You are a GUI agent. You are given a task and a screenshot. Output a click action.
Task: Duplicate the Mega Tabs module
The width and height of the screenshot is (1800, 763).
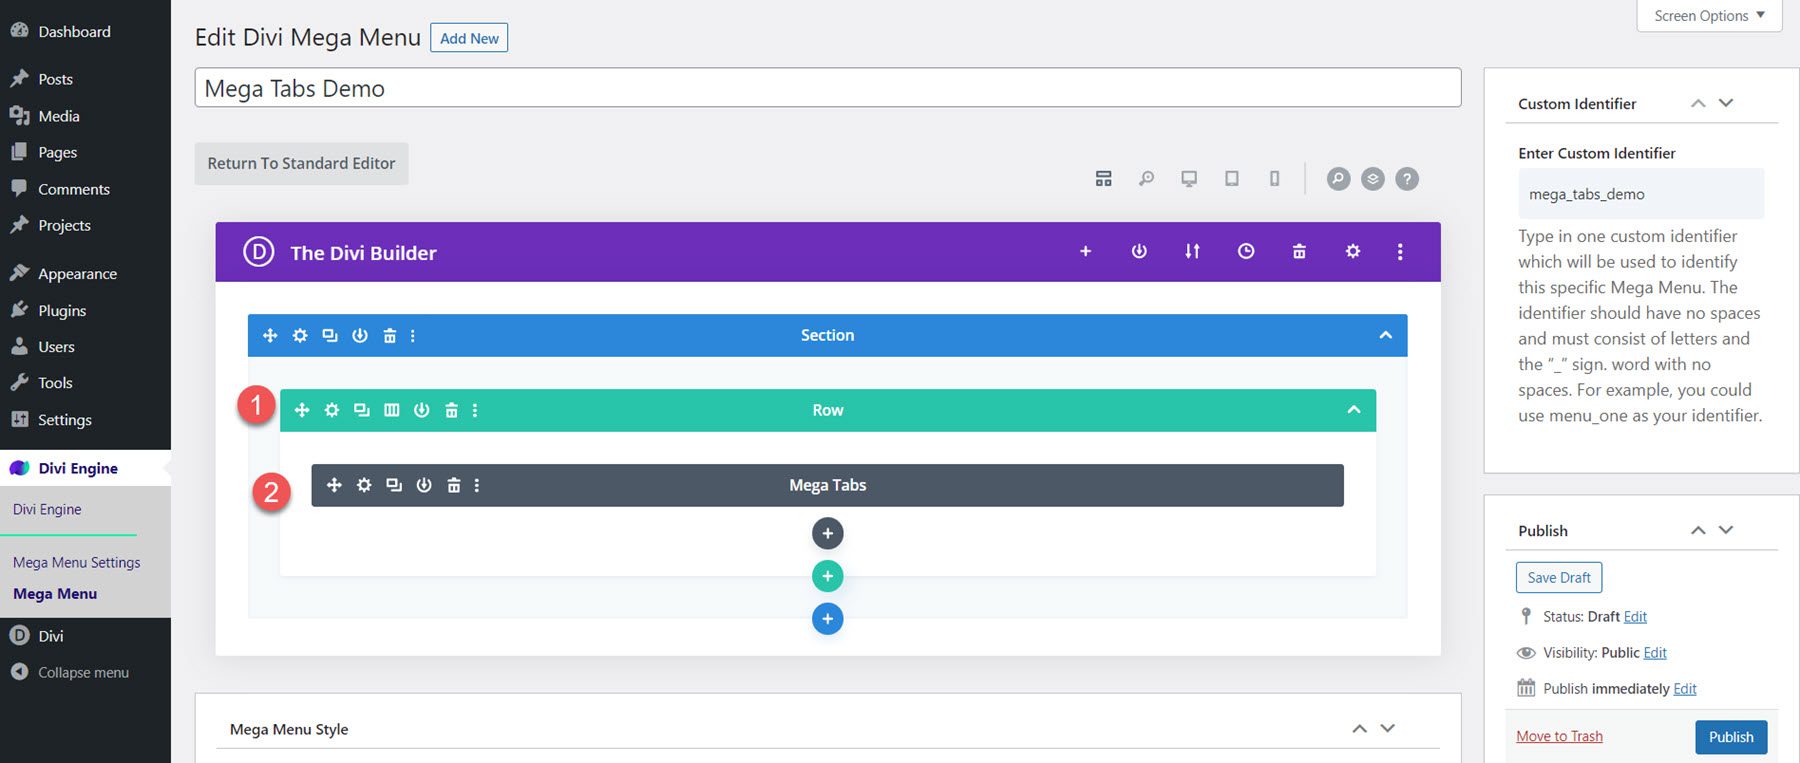[394, 485]
